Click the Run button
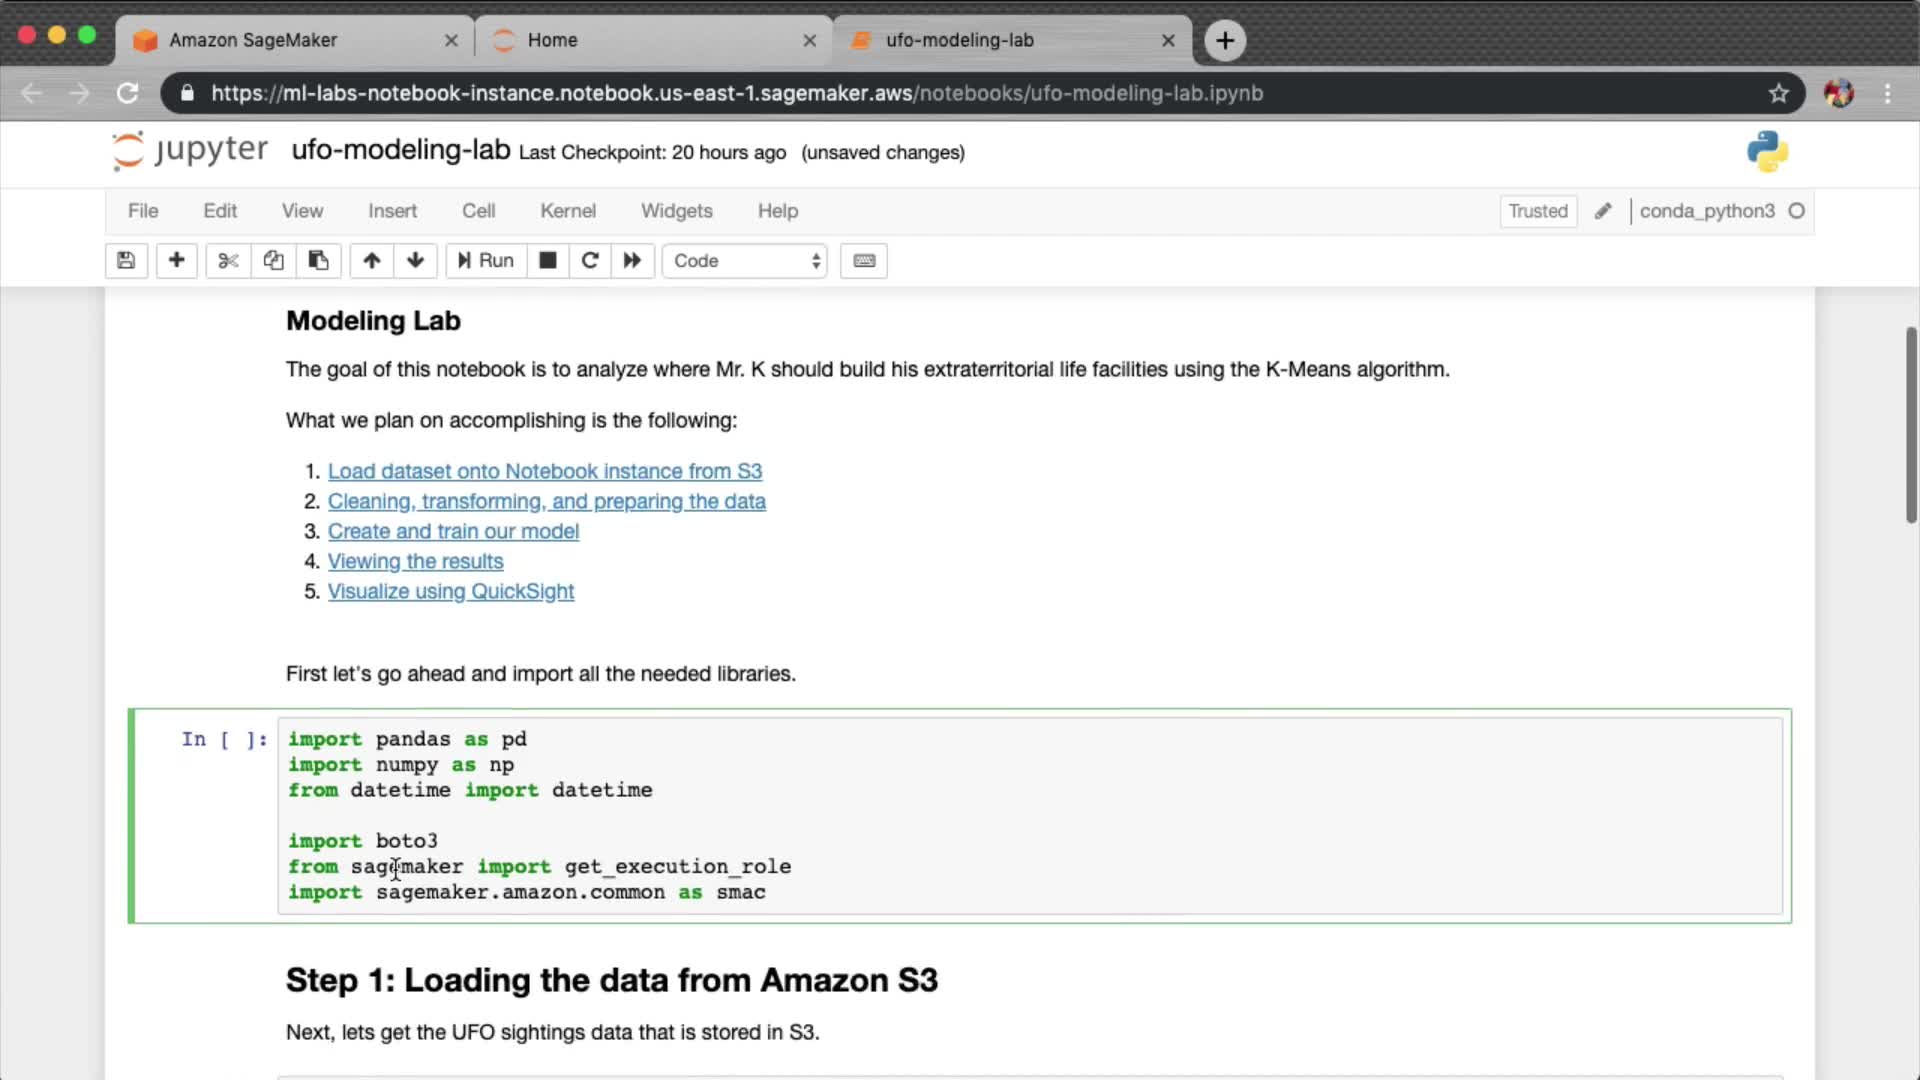Image resolution: width=1920 pixels, height=1080 pixels. 486,261
